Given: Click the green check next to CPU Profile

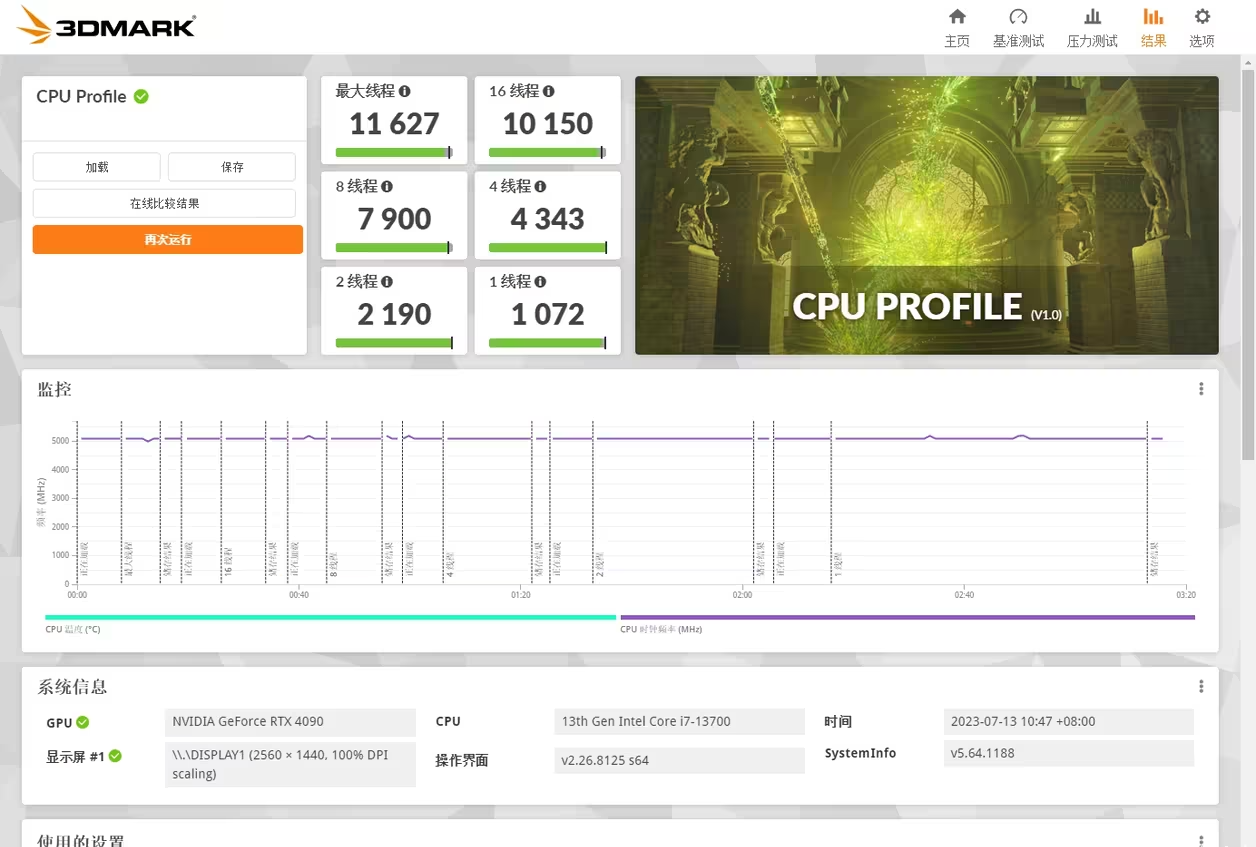Looking at the screenshot, I should (x=142, y=96).
